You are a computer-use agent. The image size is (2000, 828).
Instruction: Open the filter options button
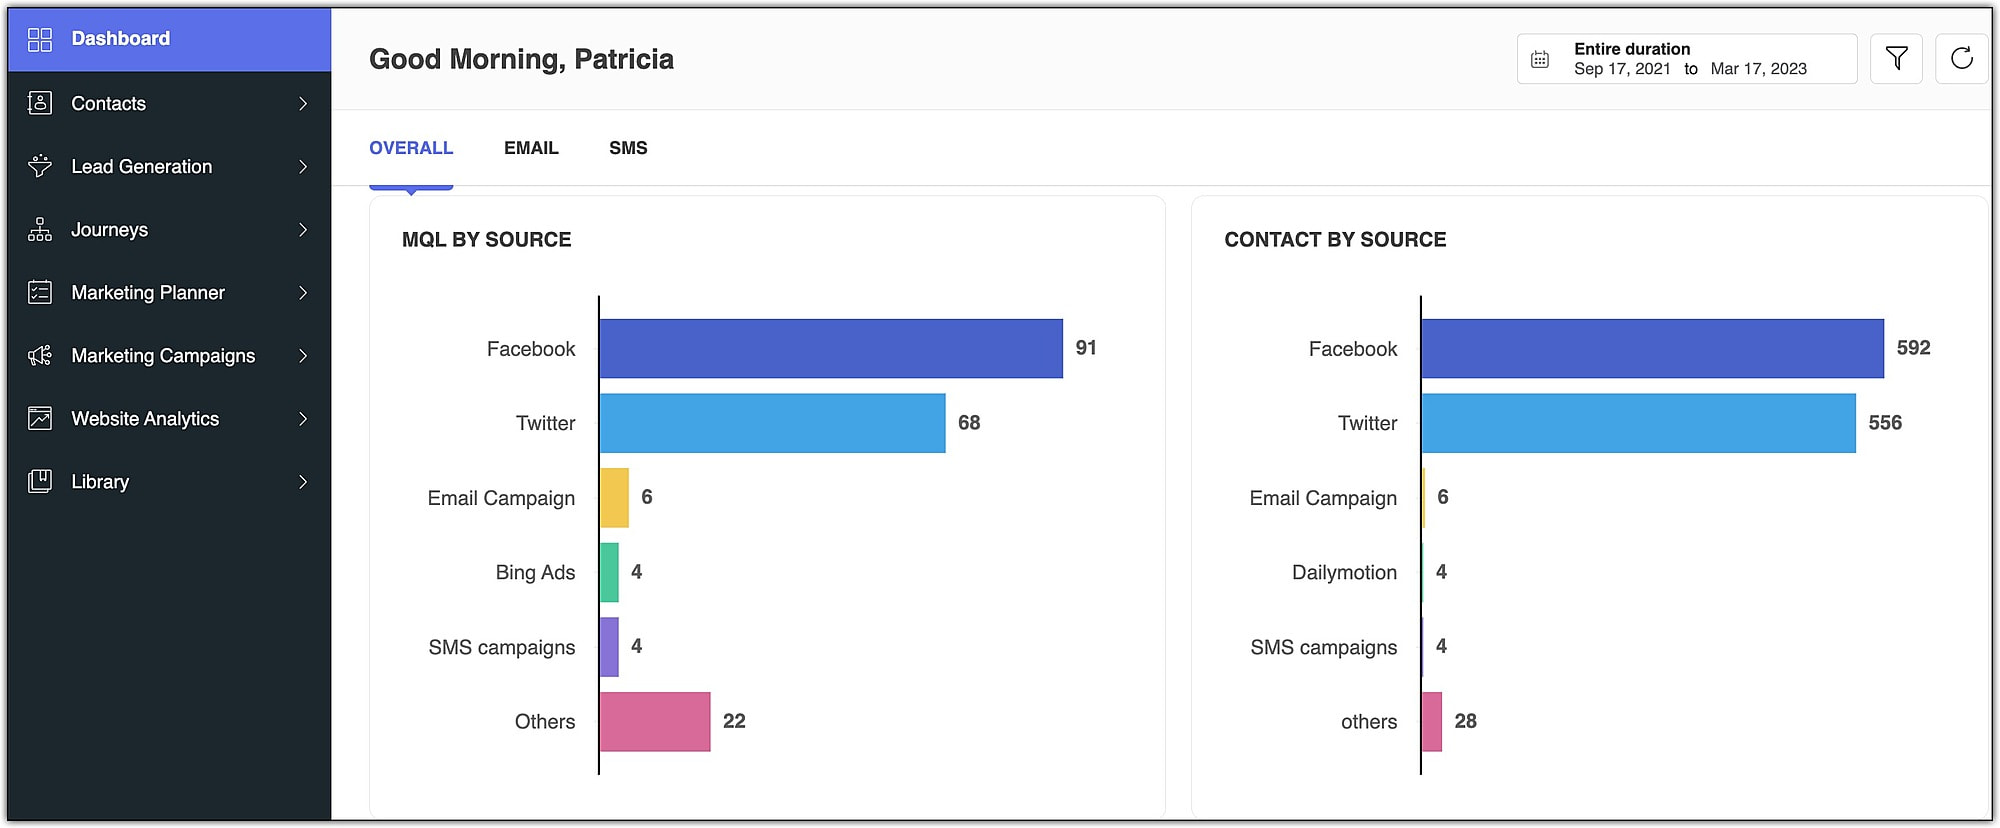pos(1896,59)
